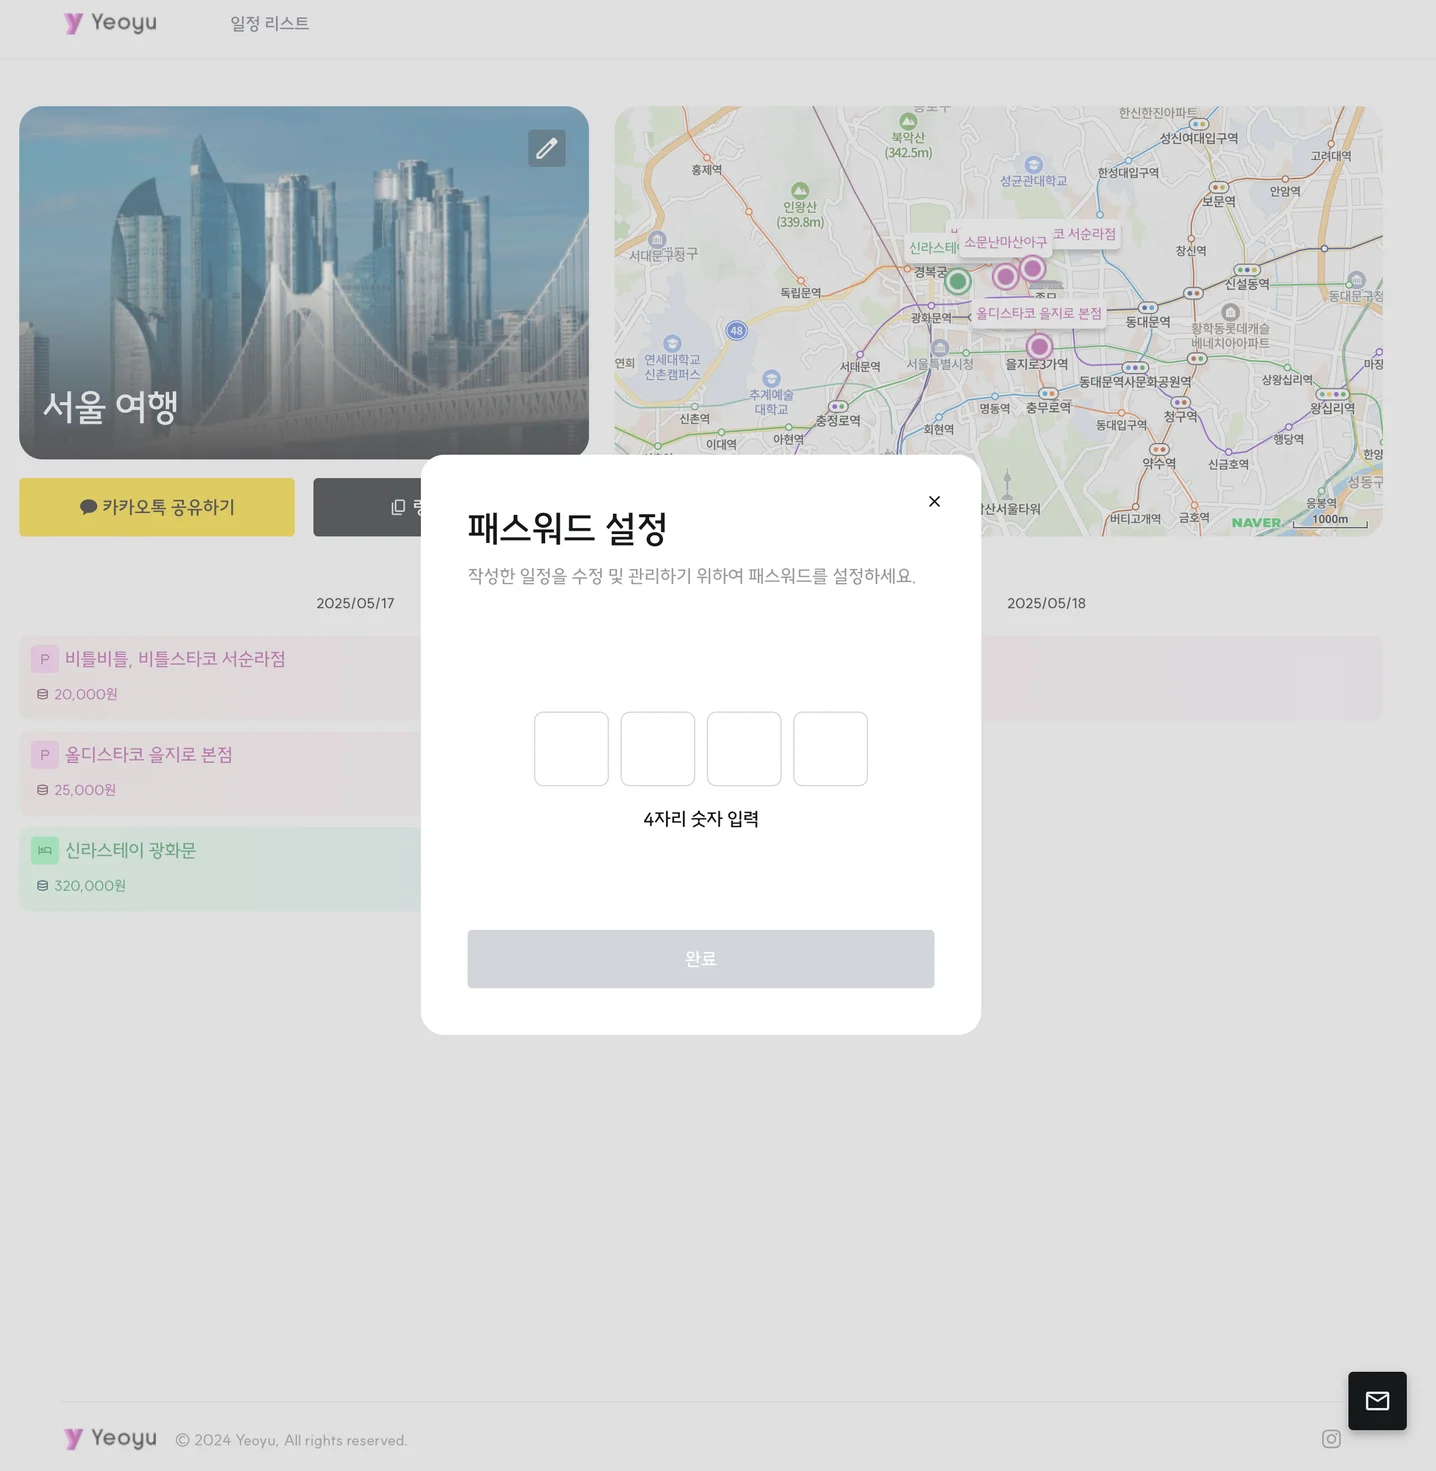Open the 일정 리스트 menu
This screenshot has height=1471, width=1436.
tap(270, 23)
